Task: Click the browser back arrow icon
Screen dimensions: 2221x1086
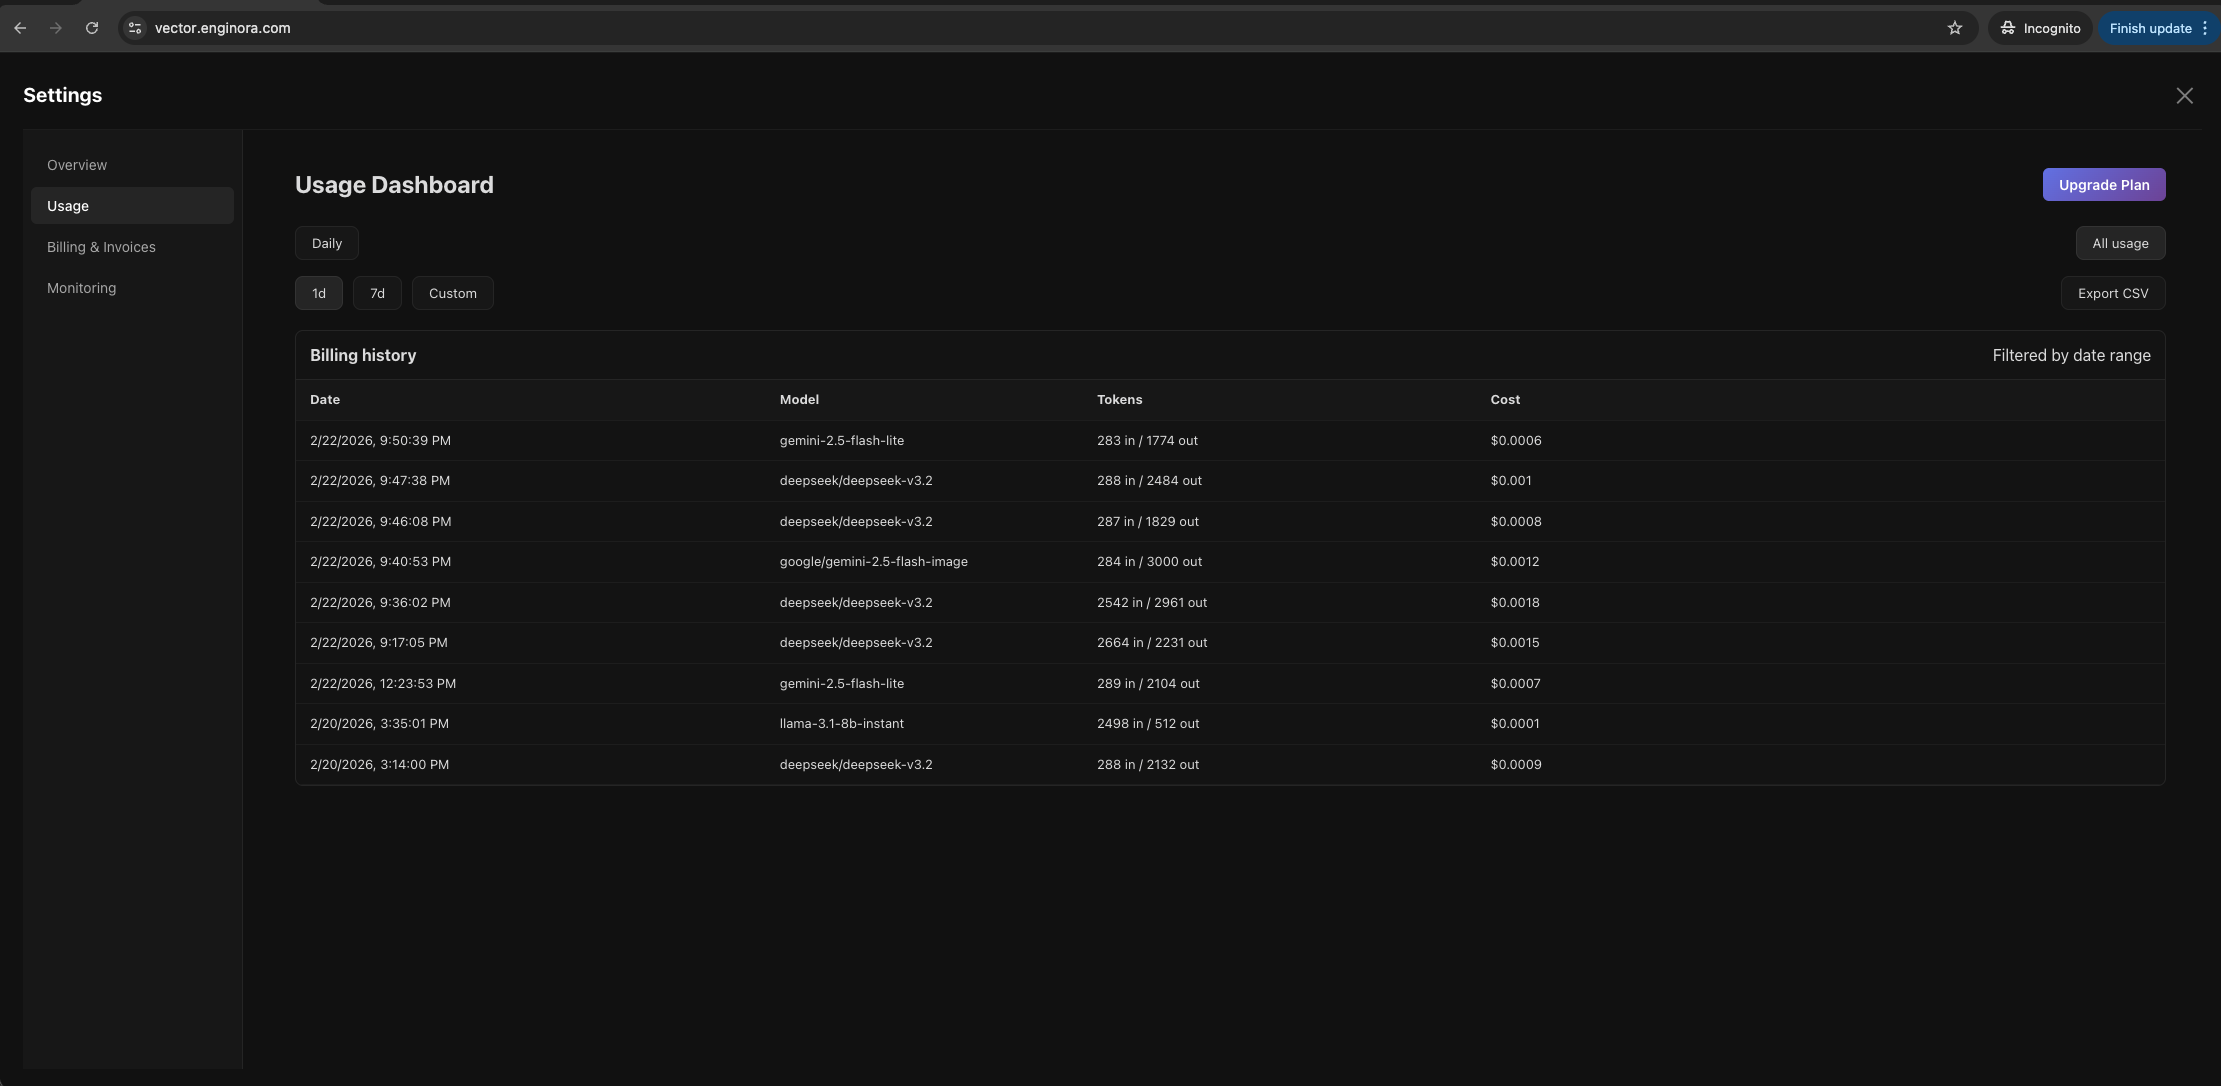Action: 20,28
